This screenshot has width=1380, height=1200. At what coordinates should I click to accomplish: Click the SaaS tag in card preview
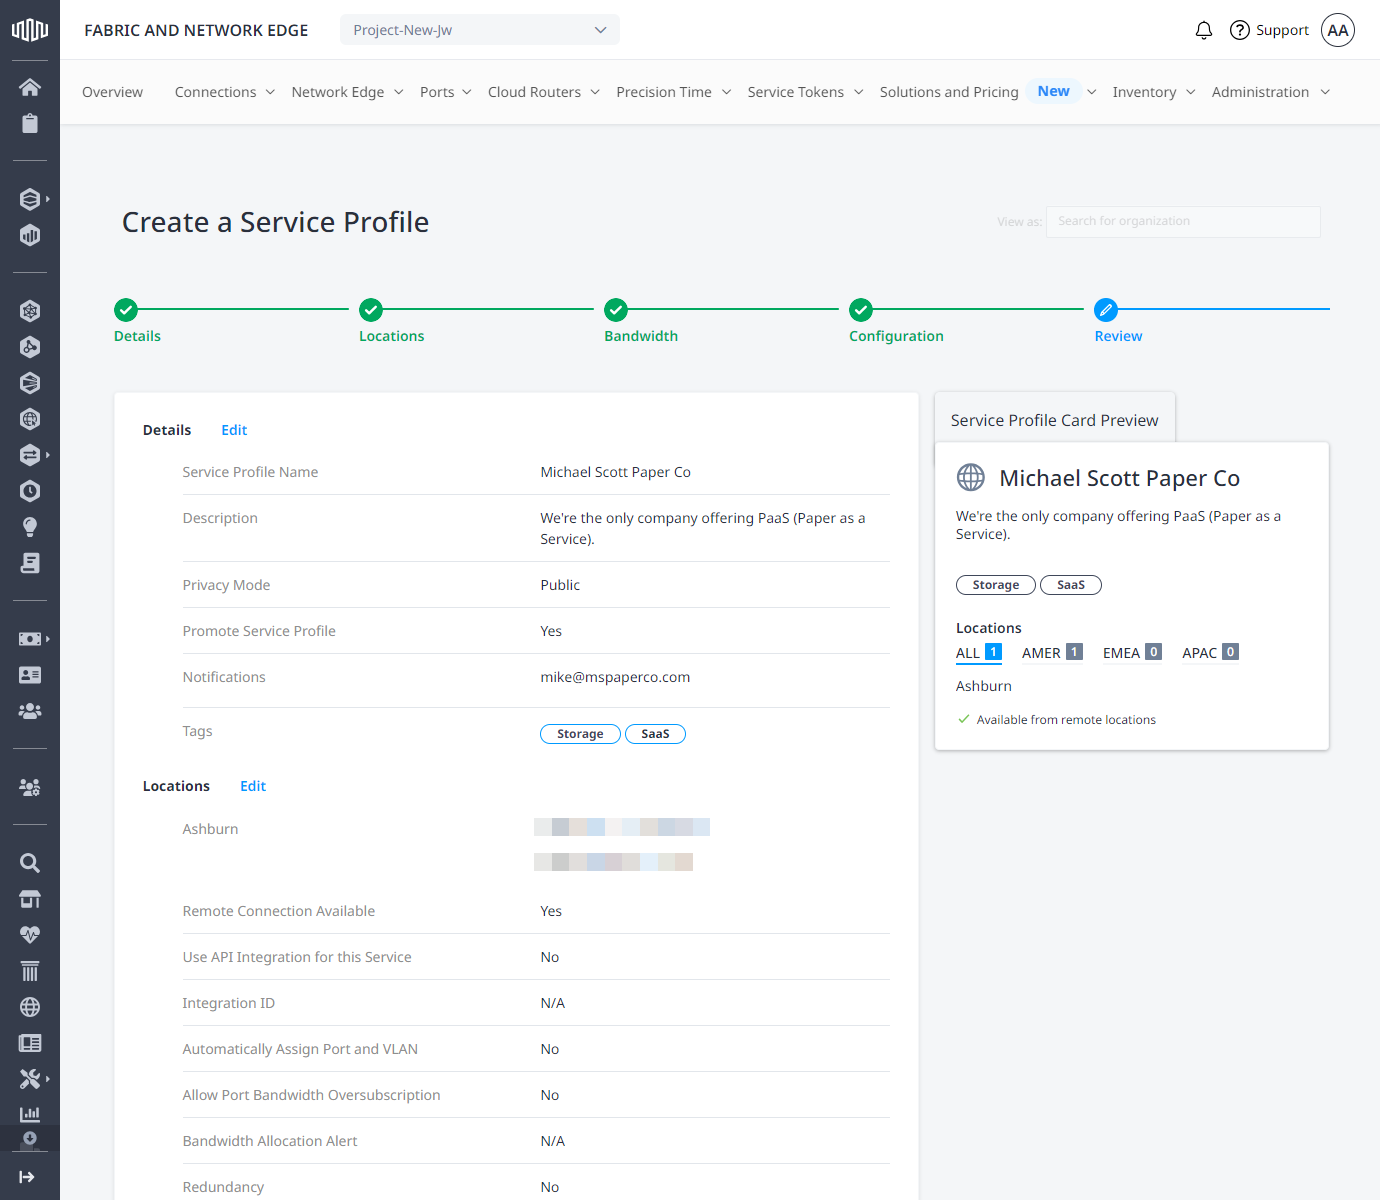pyautogui.click(x=1071, y=585)
